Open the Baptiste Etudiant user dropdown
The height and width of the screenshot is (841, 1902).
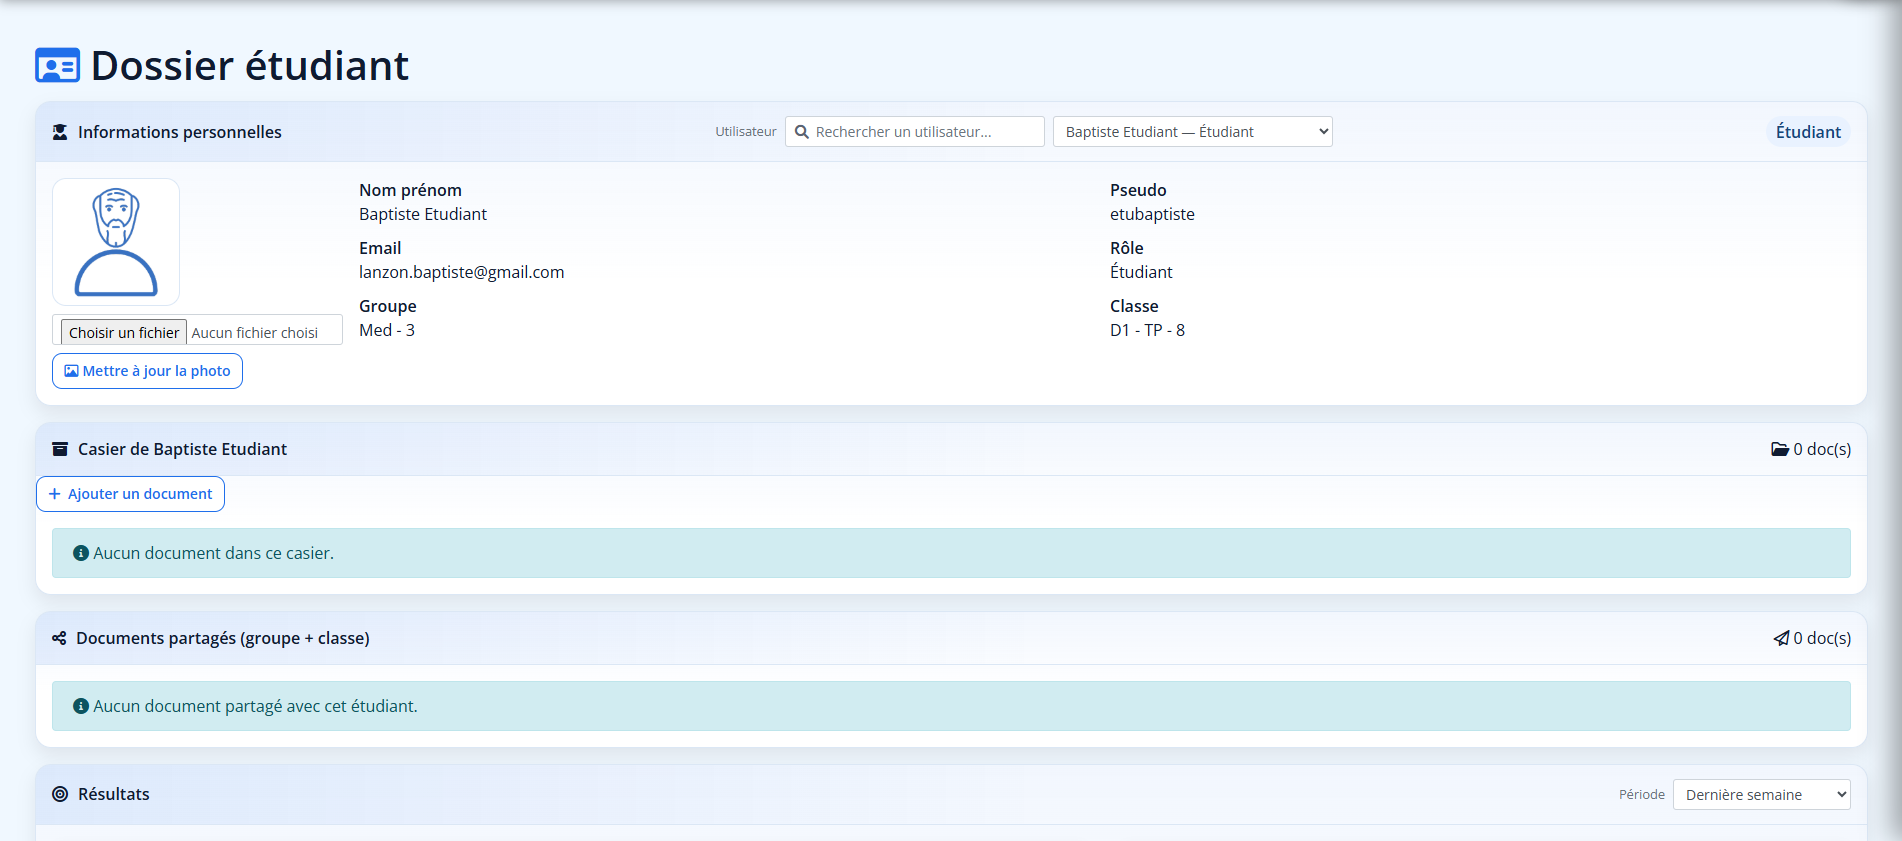[1192, 132]
